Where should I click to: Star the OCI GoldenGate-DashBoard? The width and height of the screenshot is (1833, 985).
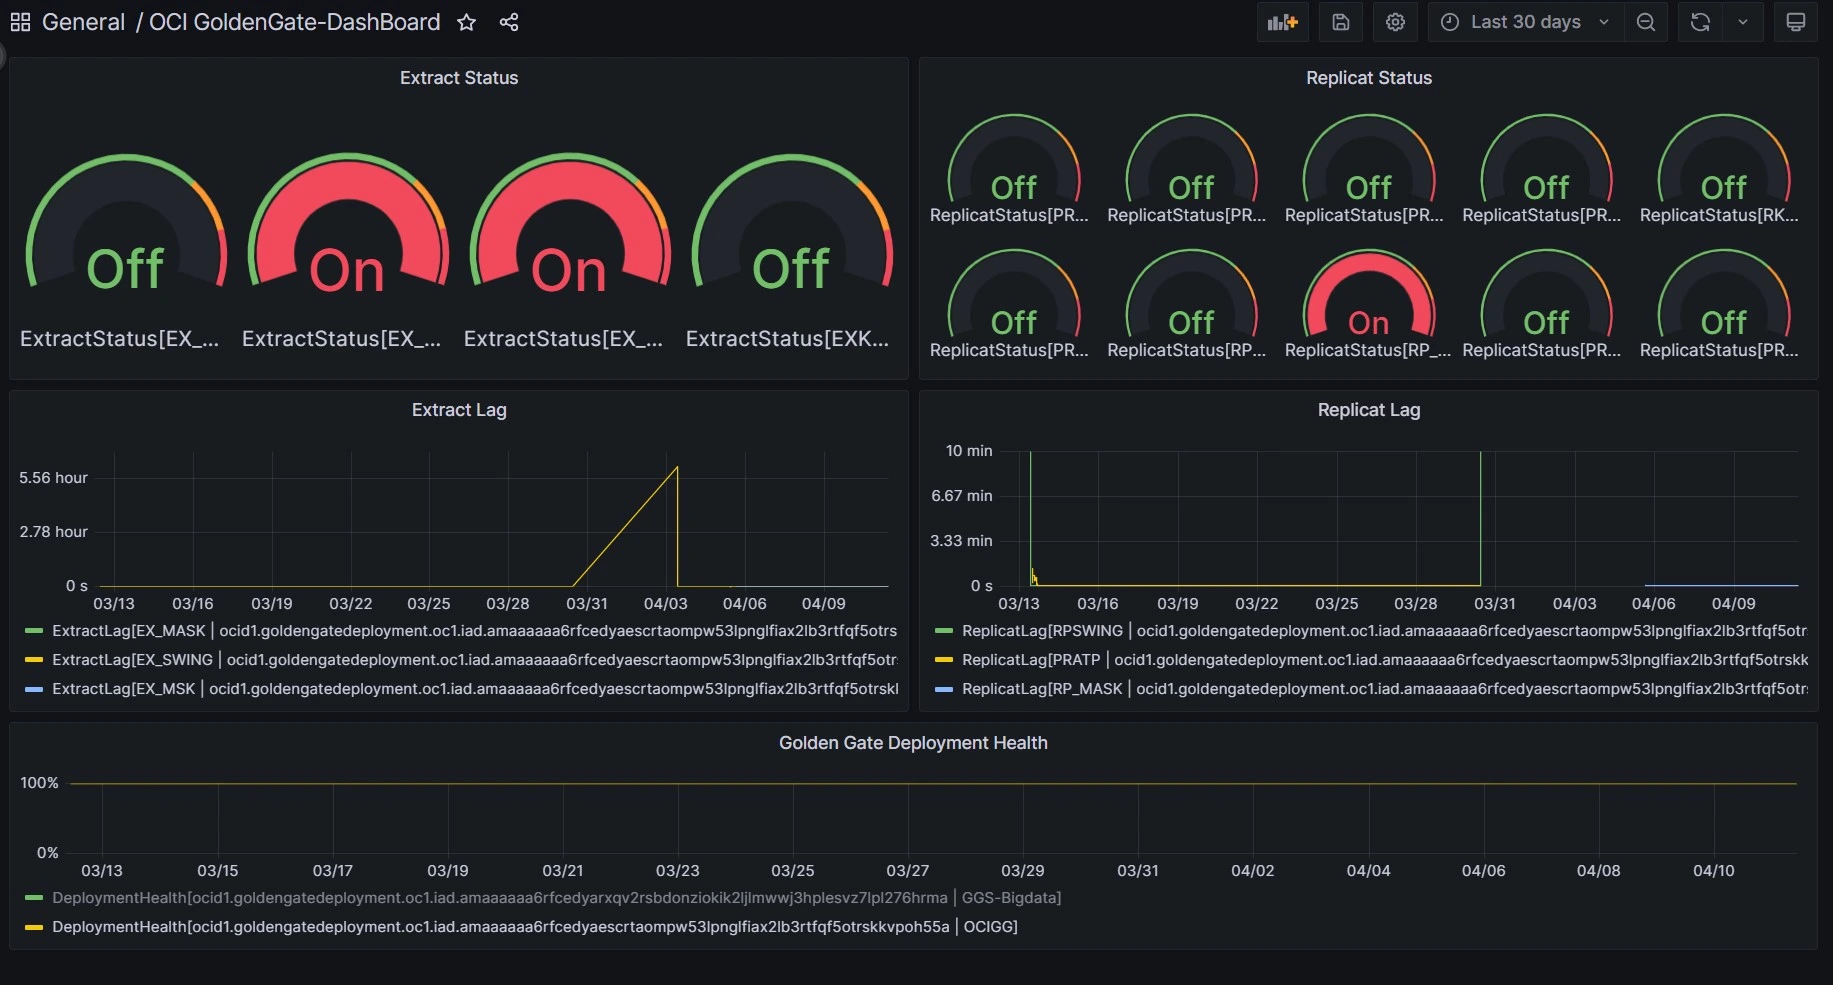466,22
